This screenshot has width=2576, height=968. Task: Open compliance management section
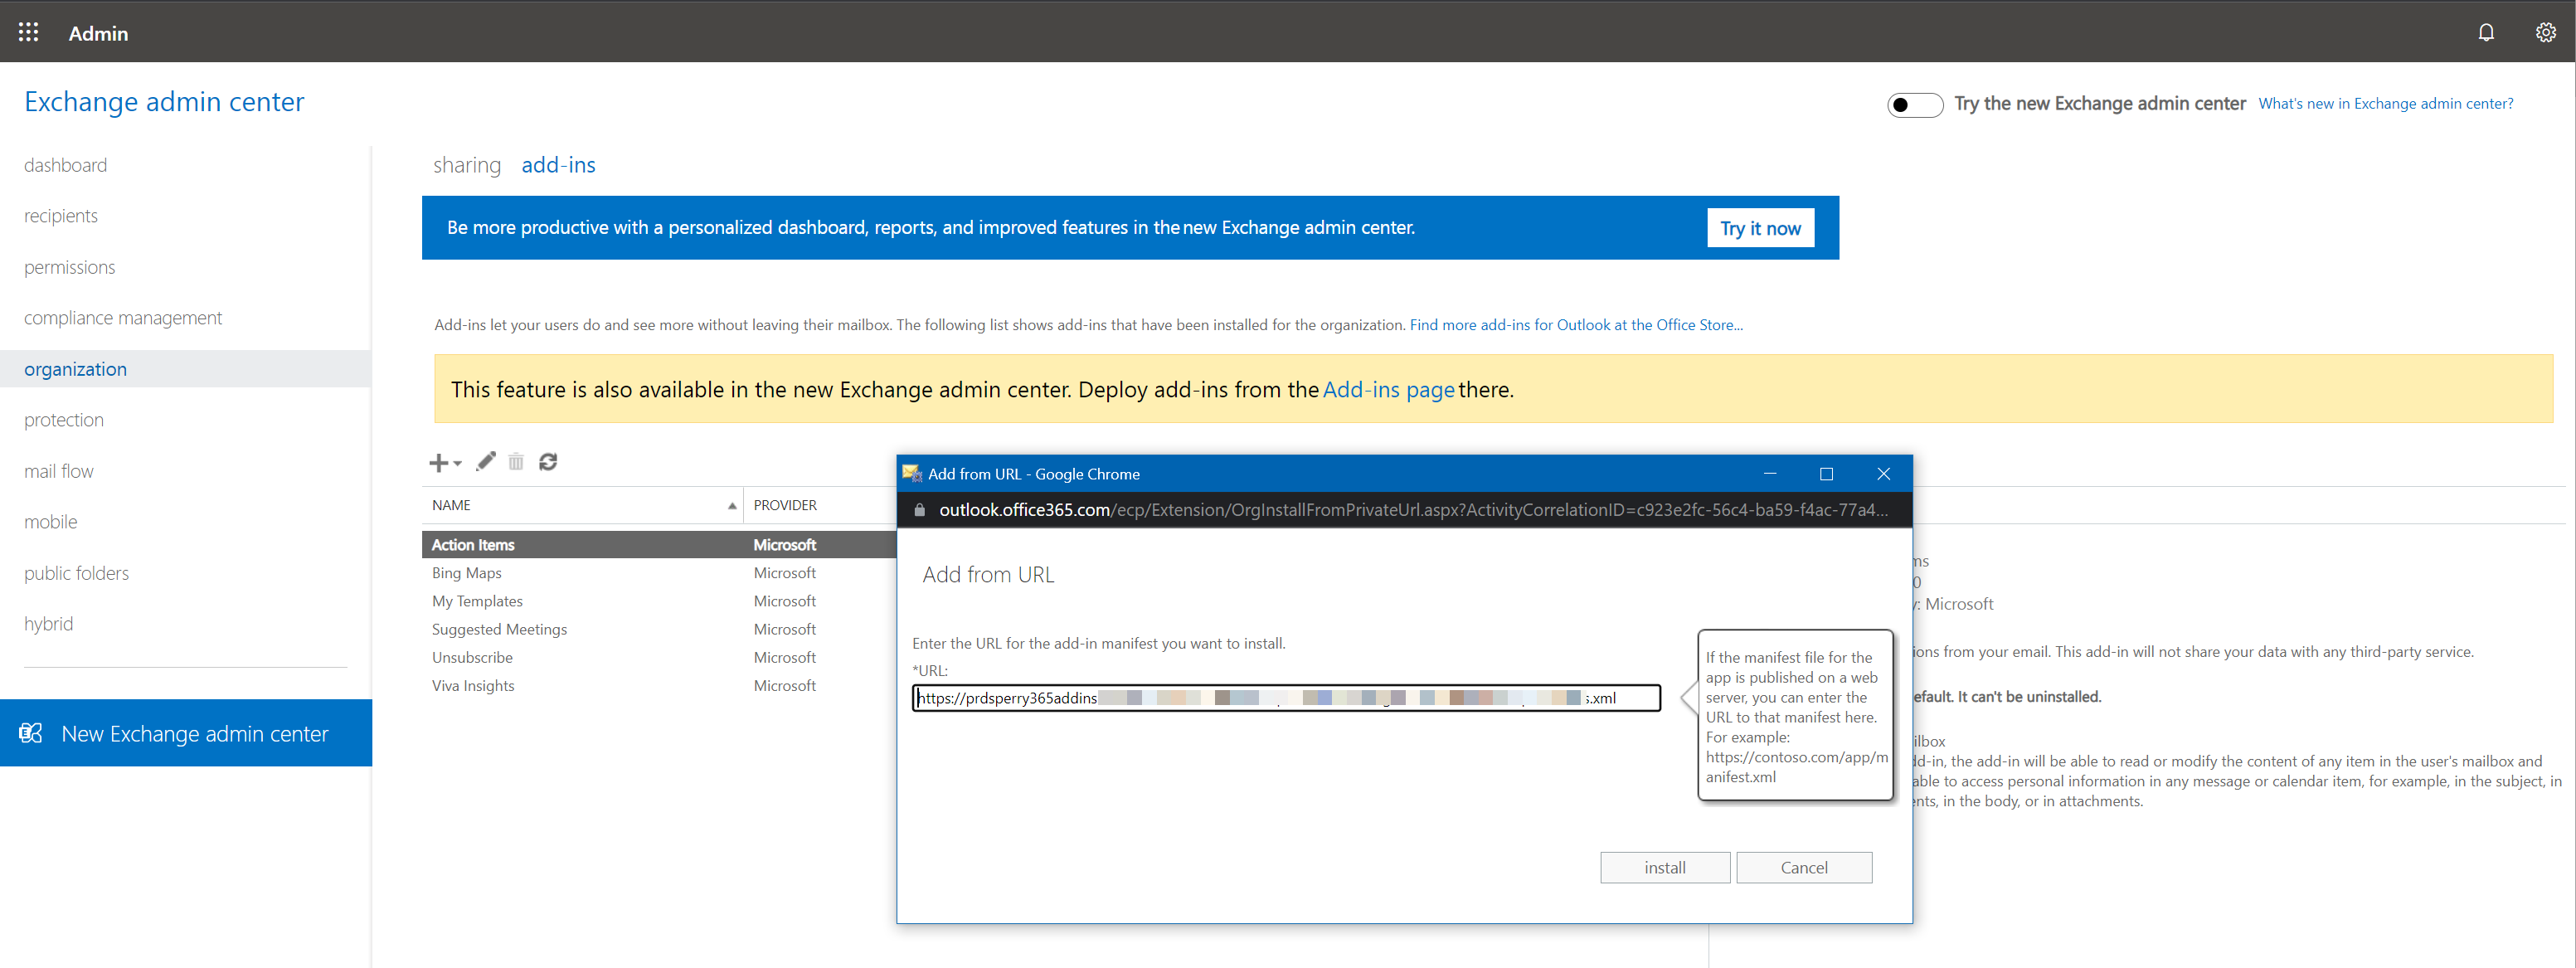(123, 318)
